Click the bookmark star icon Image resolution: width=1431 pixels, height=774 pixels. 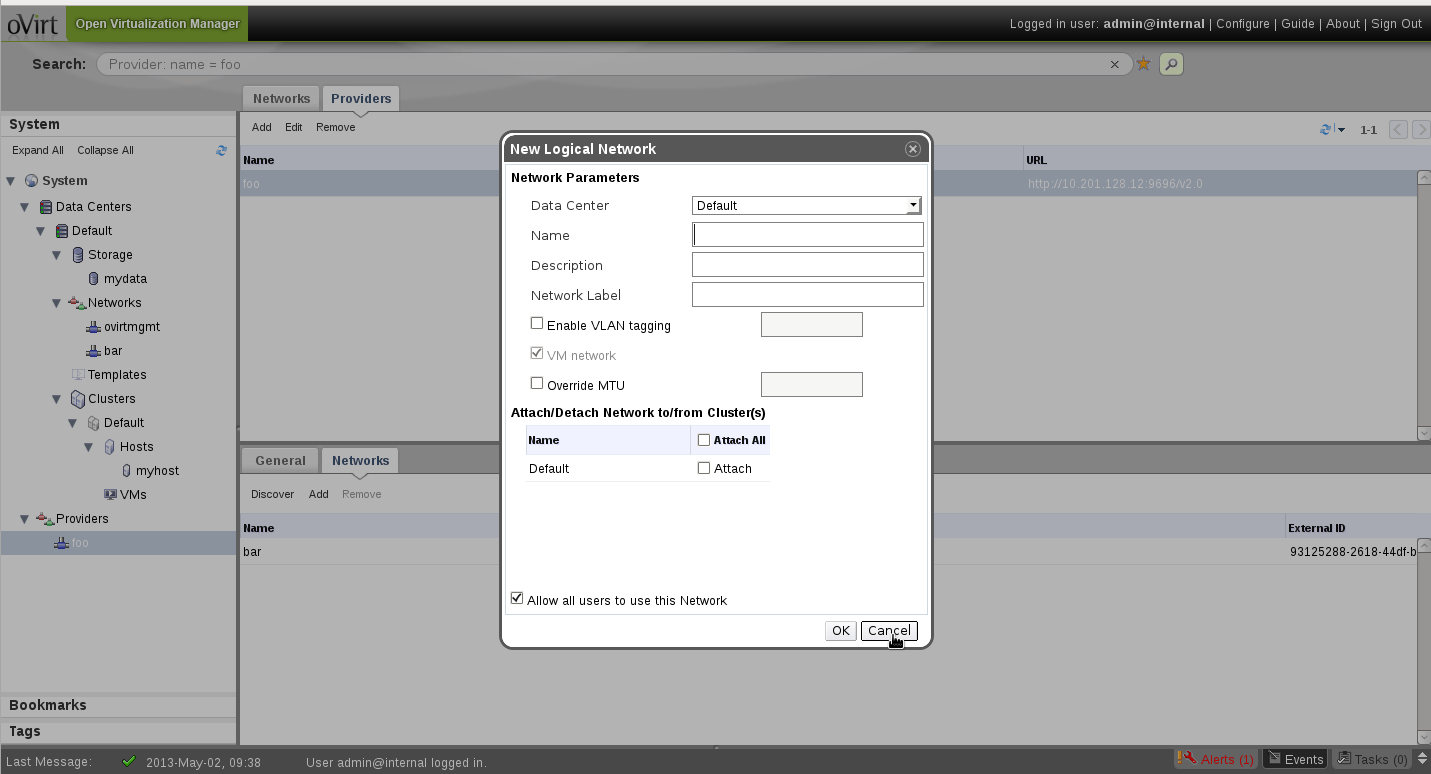click(x=1144, y=64)
